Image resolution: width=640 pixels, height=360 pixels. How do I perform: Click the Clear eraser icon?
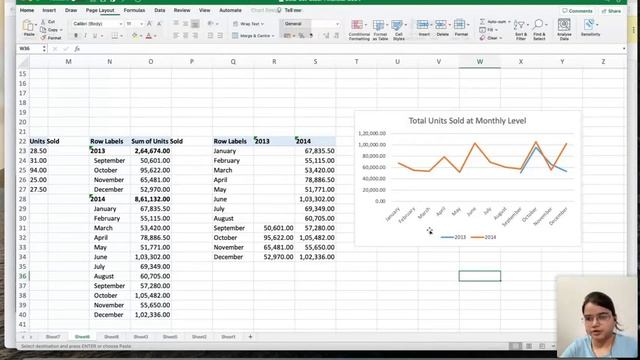click(482, 38)
